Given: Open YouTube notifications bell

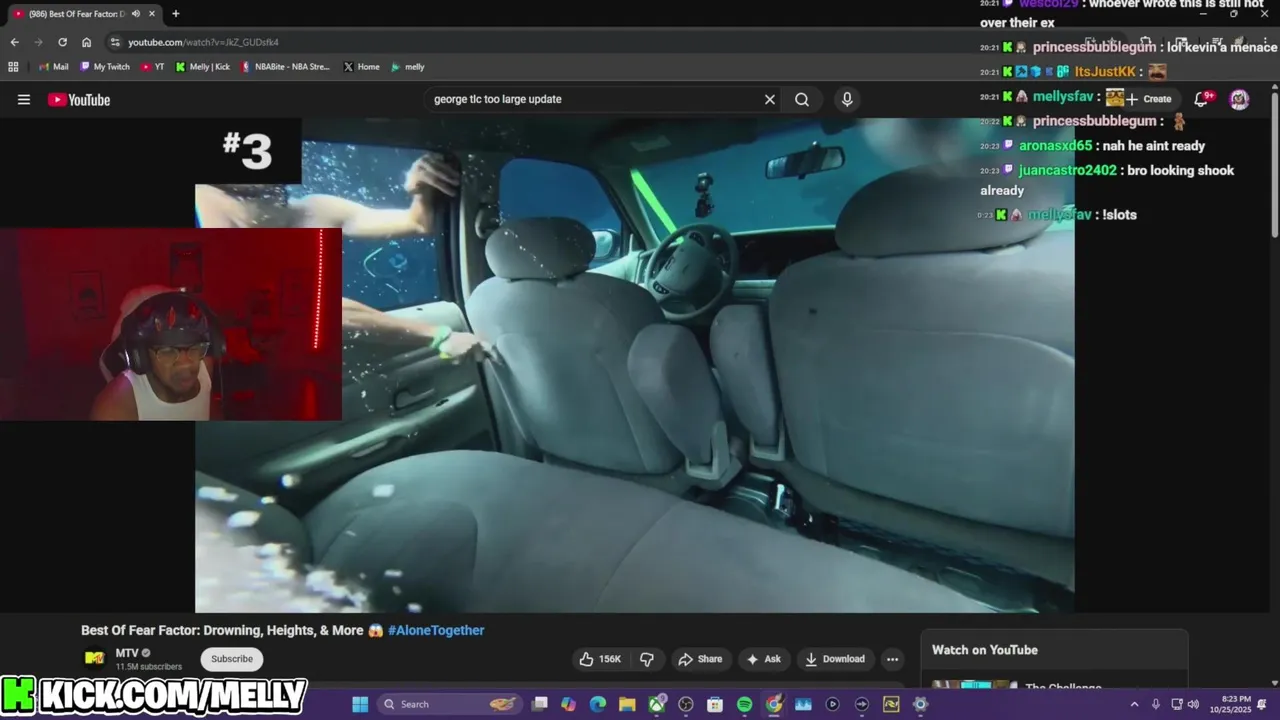Looking at the screenshot, I should click(1203, 98).
